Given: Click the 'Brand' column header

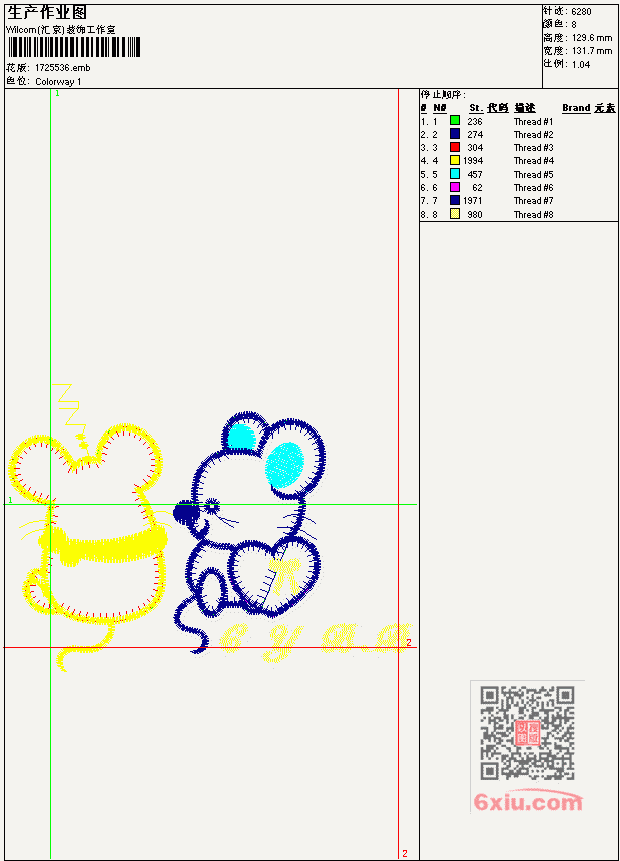Looking at the screenshot, I should (576, 108).
